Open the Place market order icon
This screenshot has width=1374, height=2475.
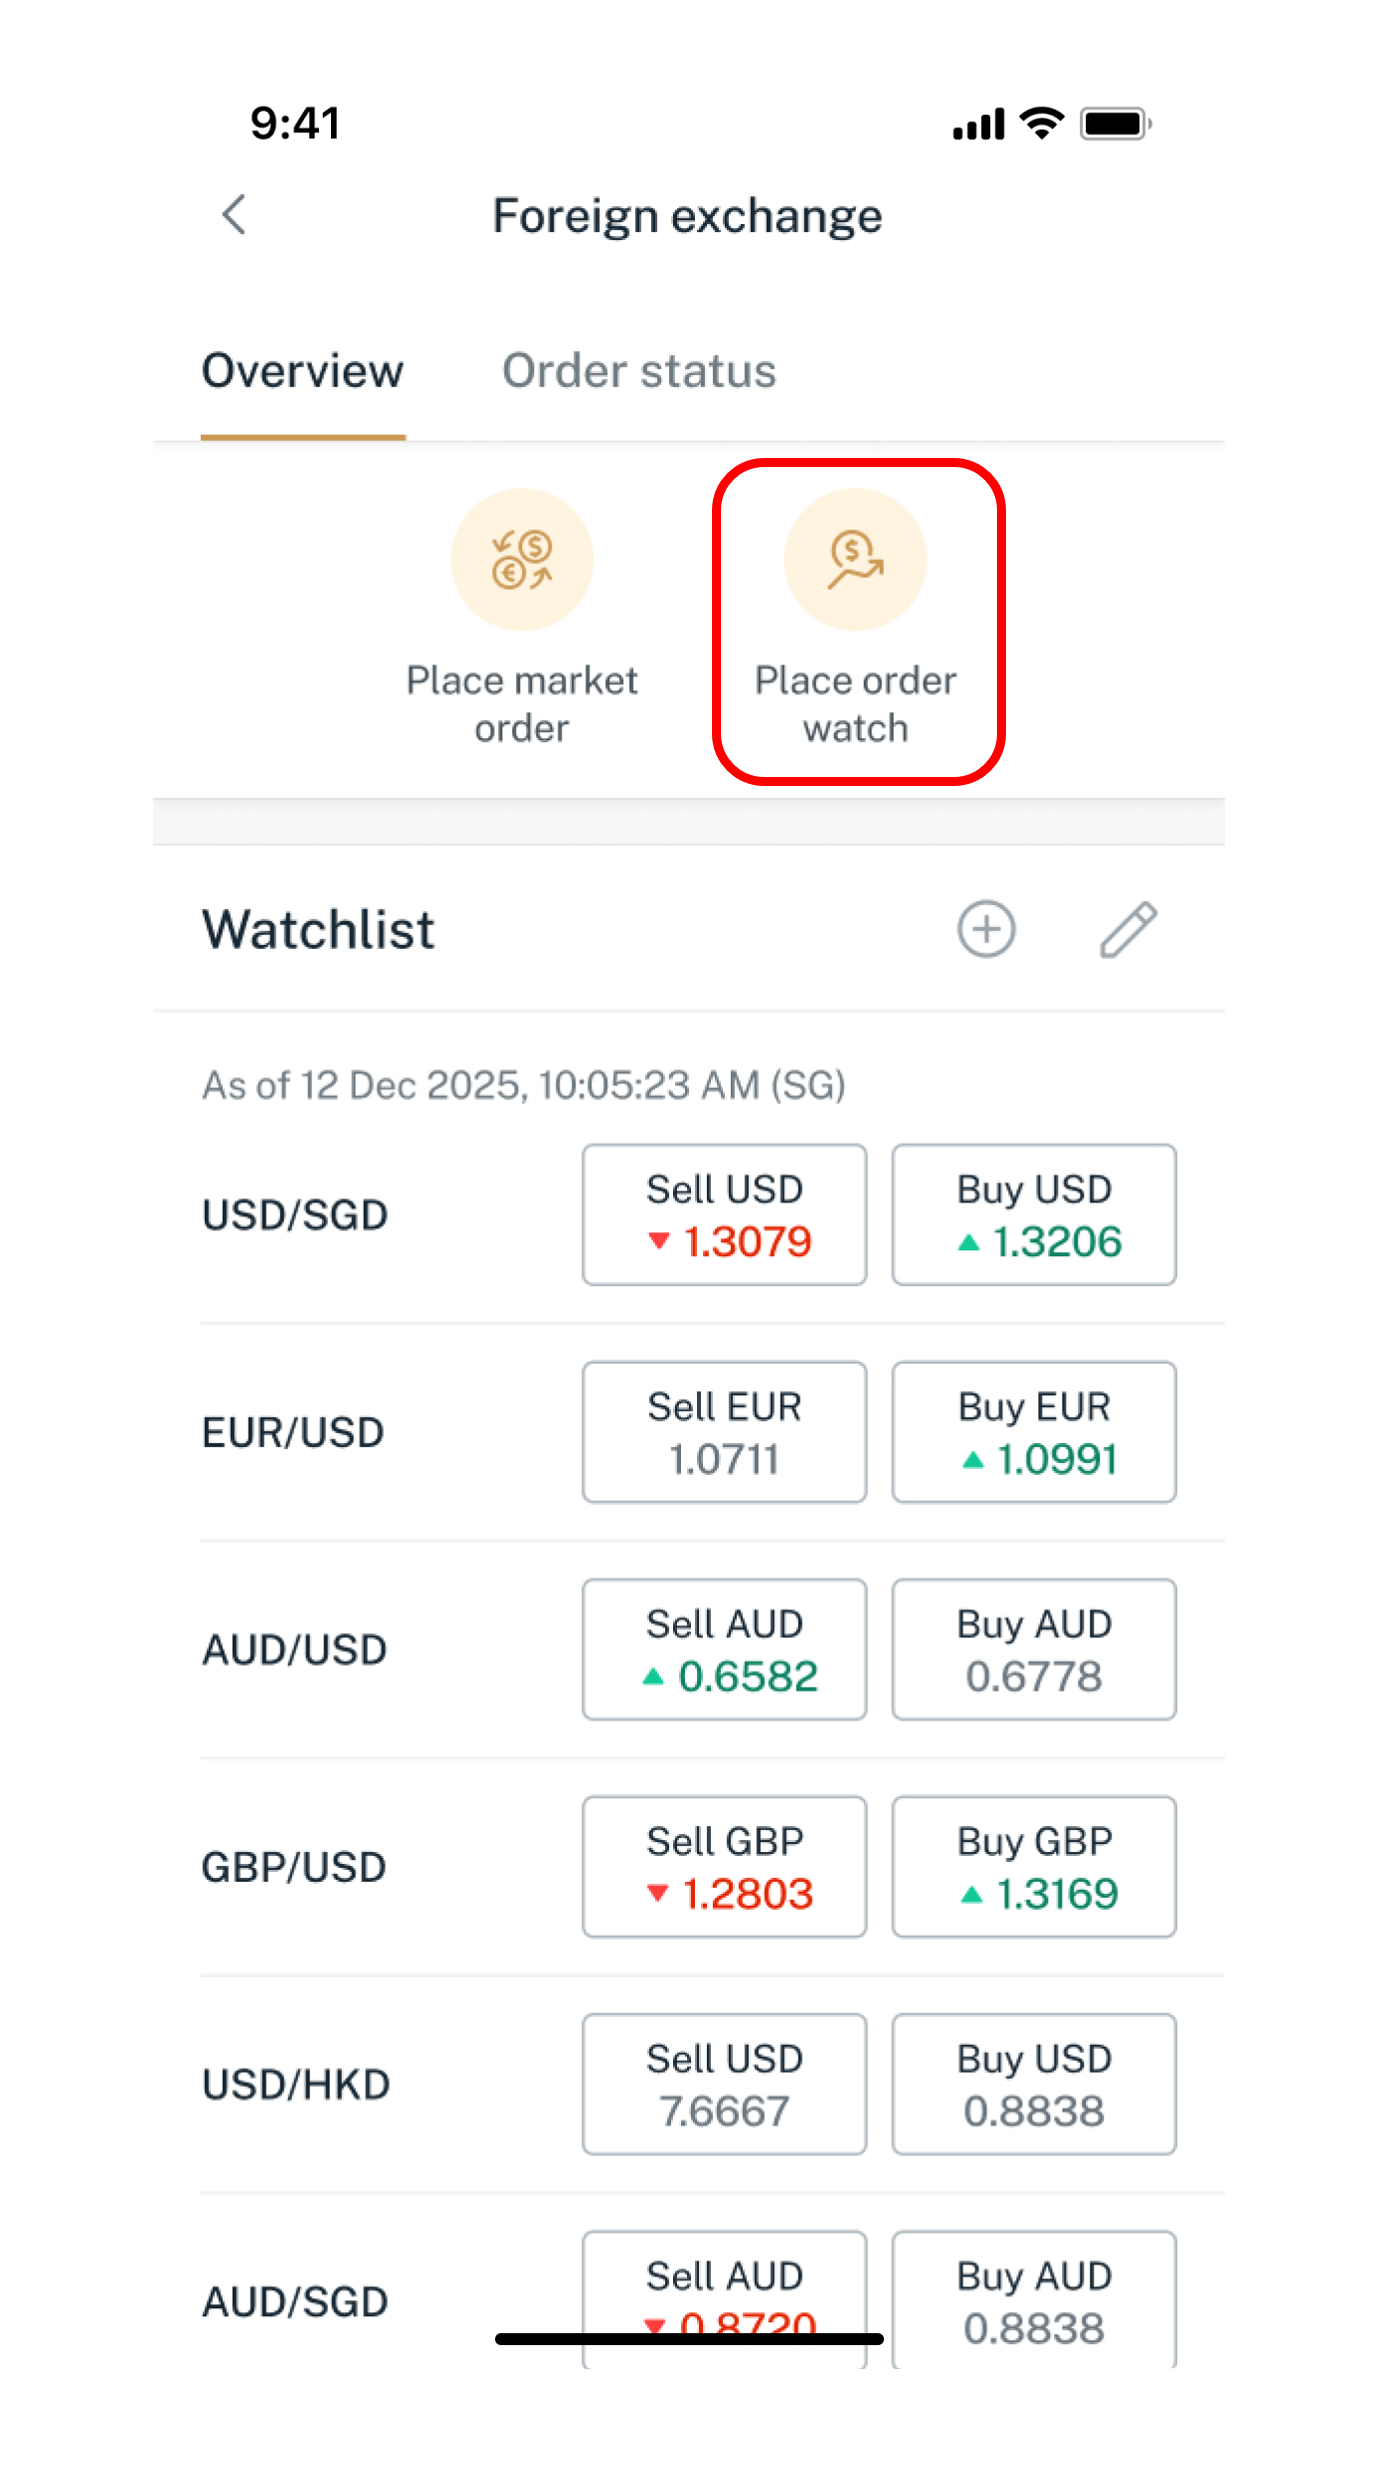(521, 560)
